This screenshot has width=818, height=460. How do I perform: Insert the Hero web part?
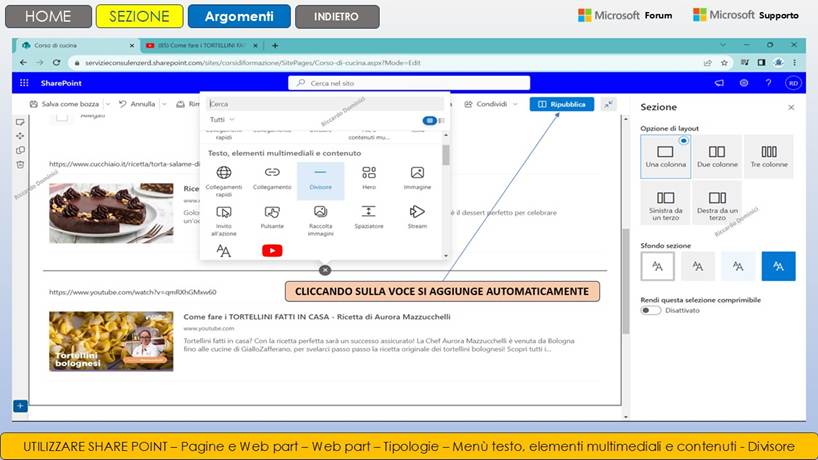369,178
